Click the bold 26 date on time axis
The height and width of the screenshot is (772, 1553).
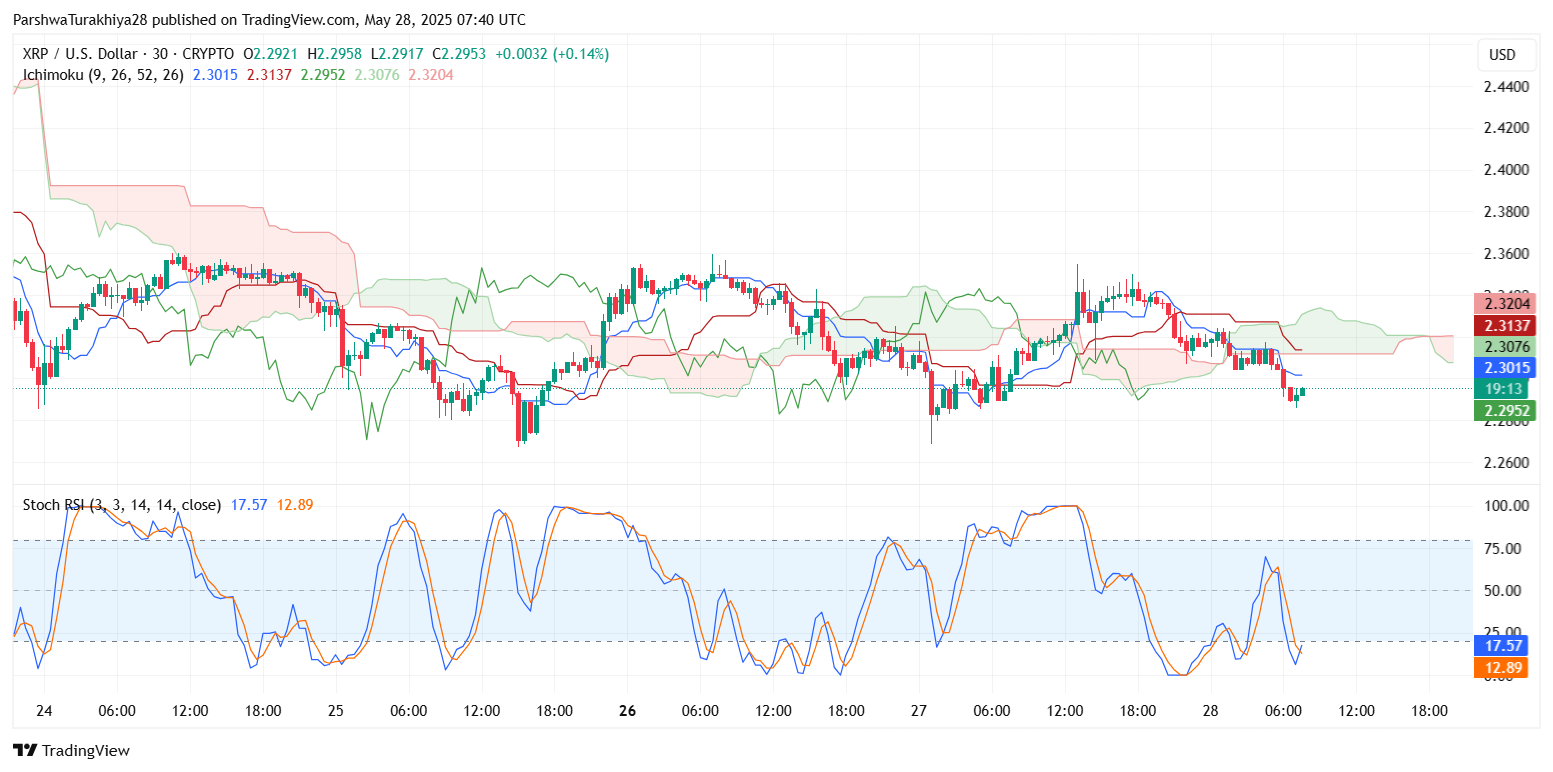[x=627, y=711]
